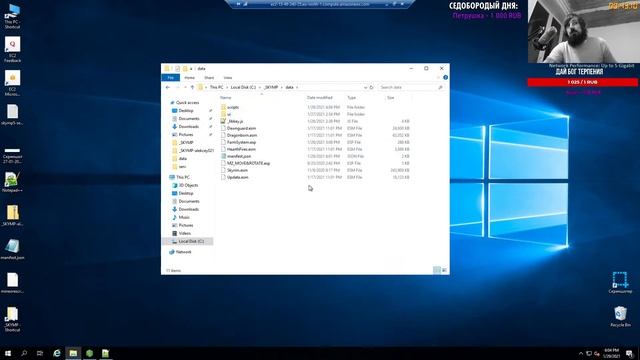Sort files by Date modified column
640x360 pixels.
pyautogui.click(x=320, y=98)
